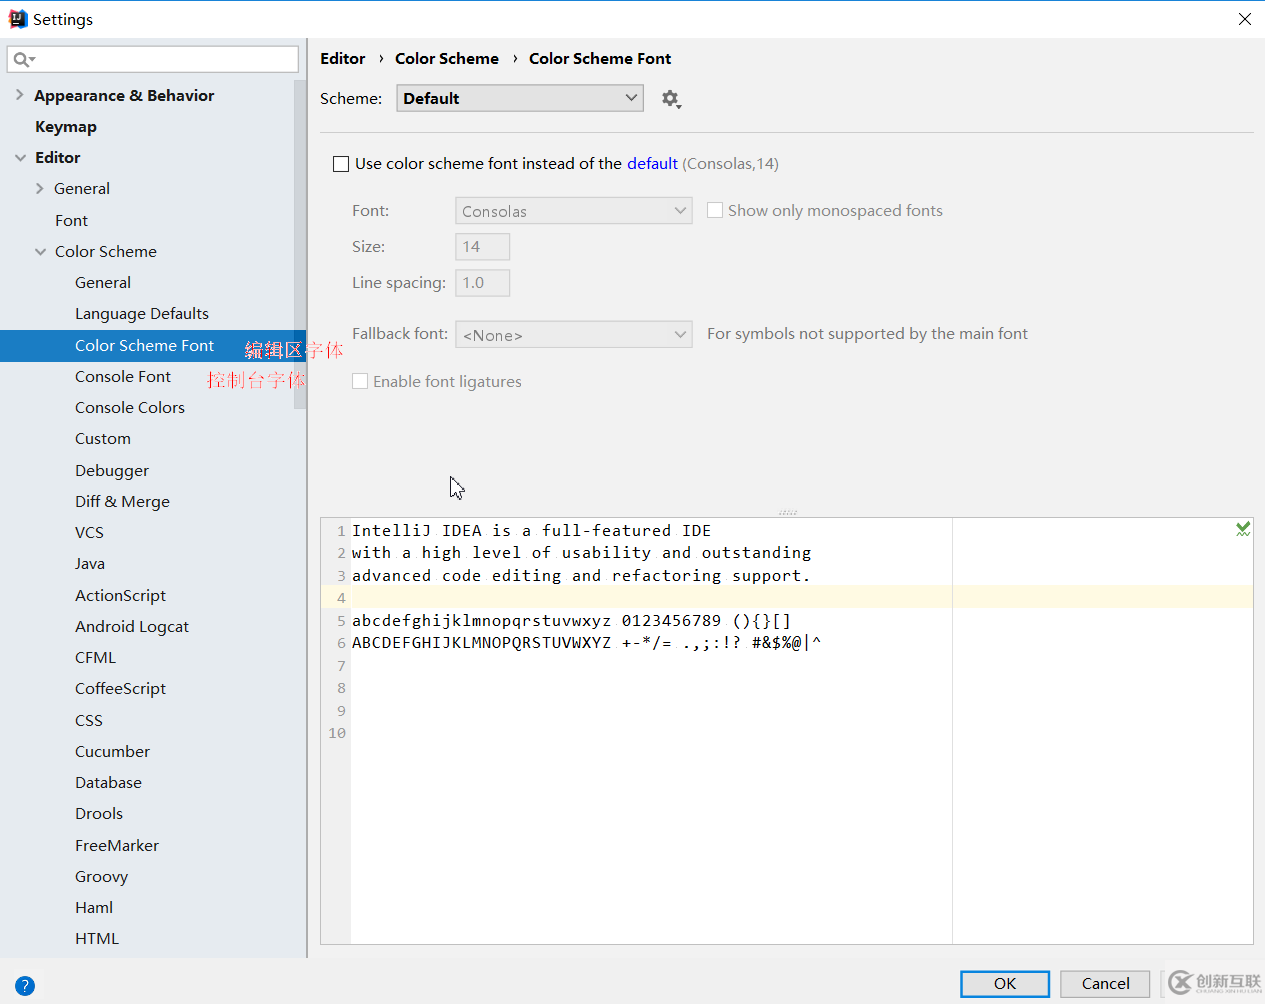This screenshot has width=1265, height=1004.
Task: Collapse the Color Scheme tree node
Action: [40, 252]
